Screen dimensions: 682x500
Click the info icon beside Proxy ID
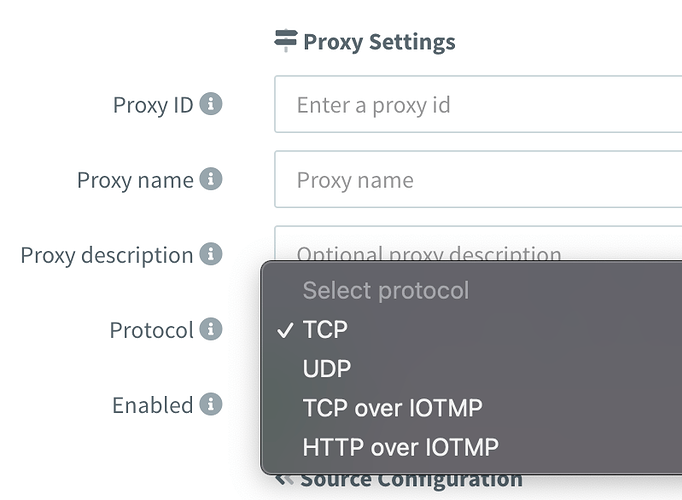click(x=210, y=104)
